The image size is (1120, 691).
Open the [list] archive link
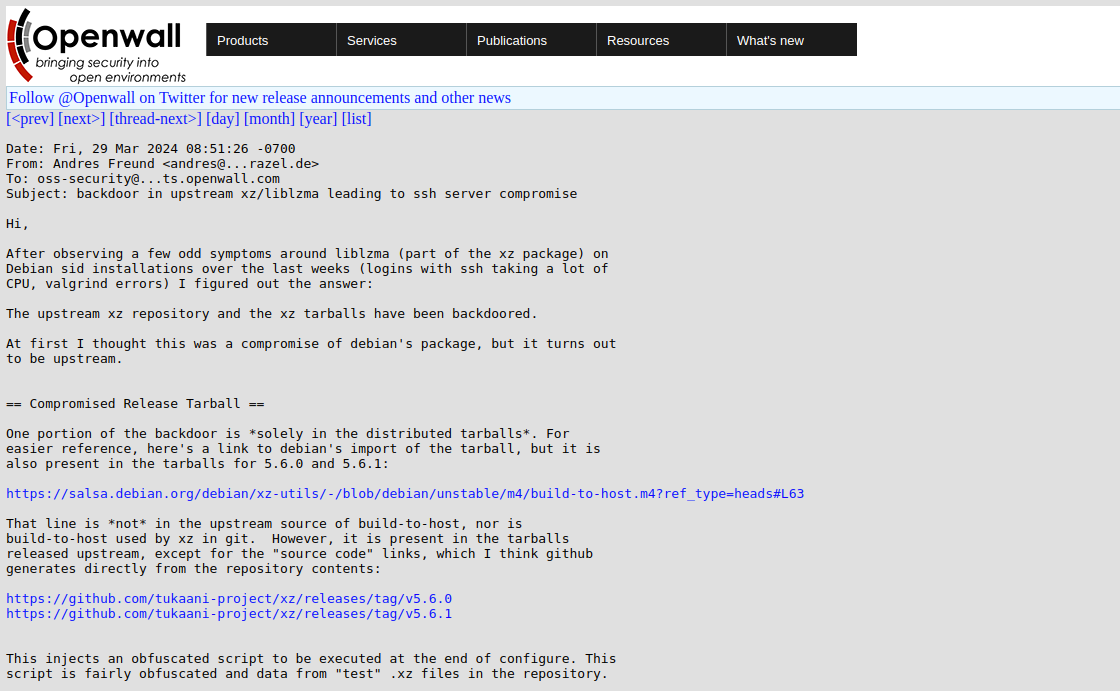(x=356, y=119)
